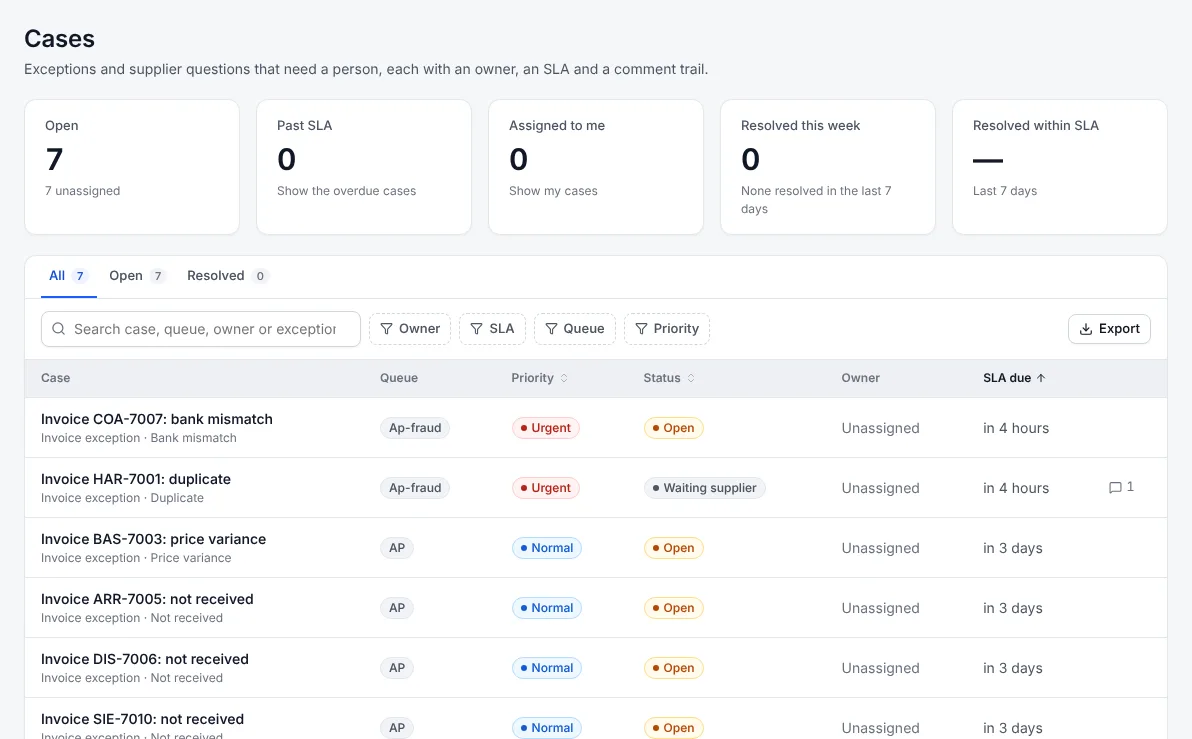
Task: Click 'in 4 hours' SLA on COA-7007 row
Action: [x=1016, y=428]
